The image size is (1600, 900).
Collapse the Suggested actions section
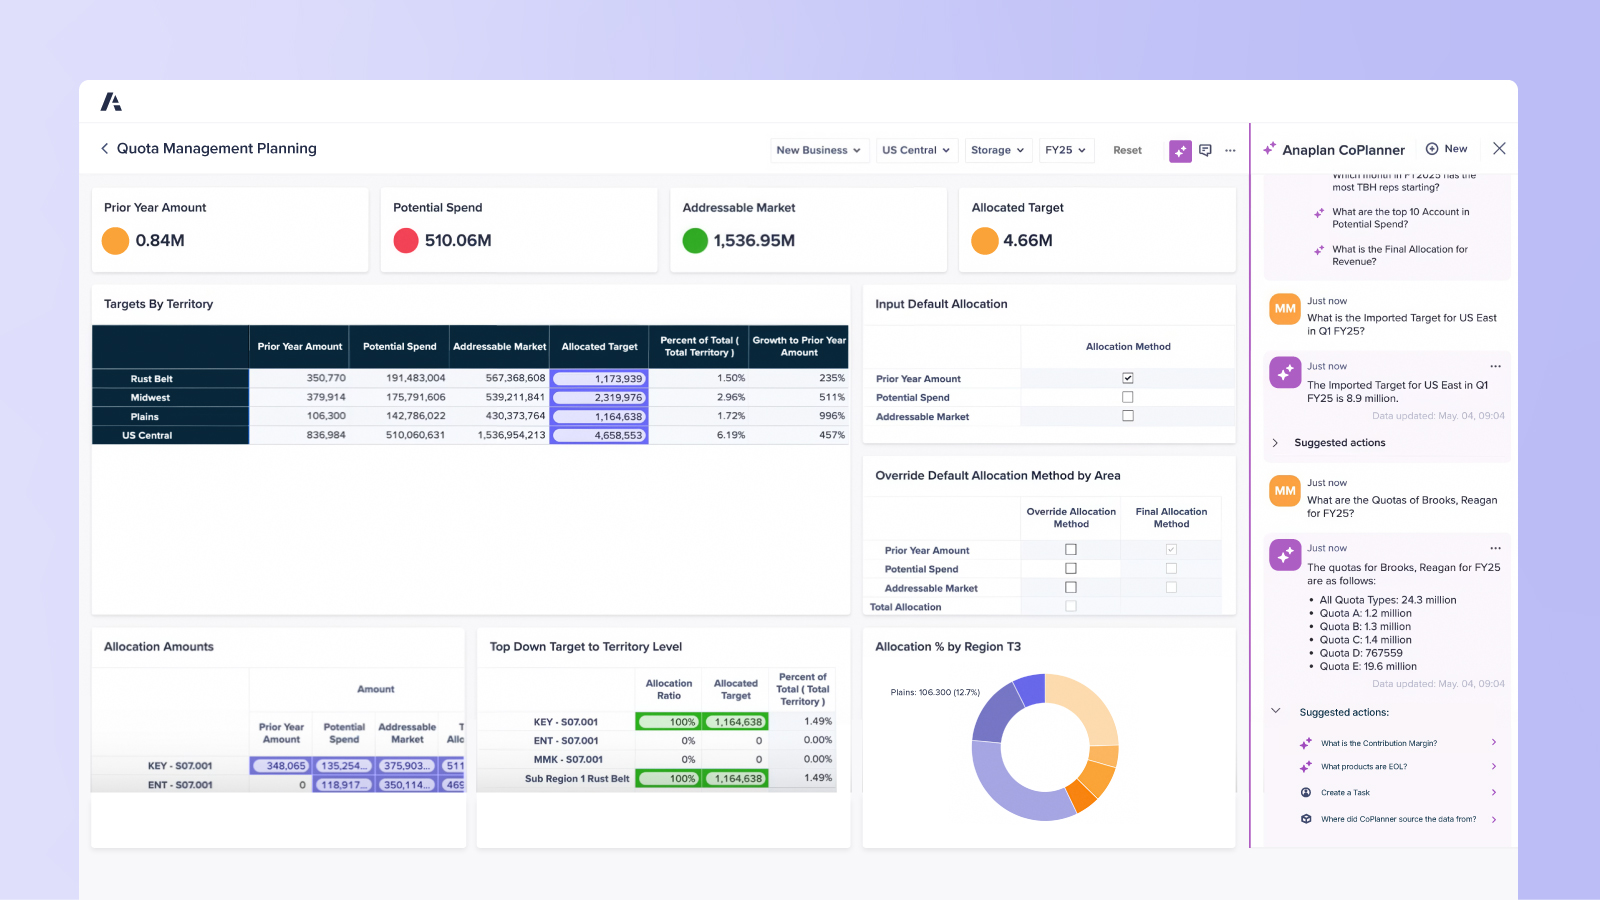pos(1276,711)
